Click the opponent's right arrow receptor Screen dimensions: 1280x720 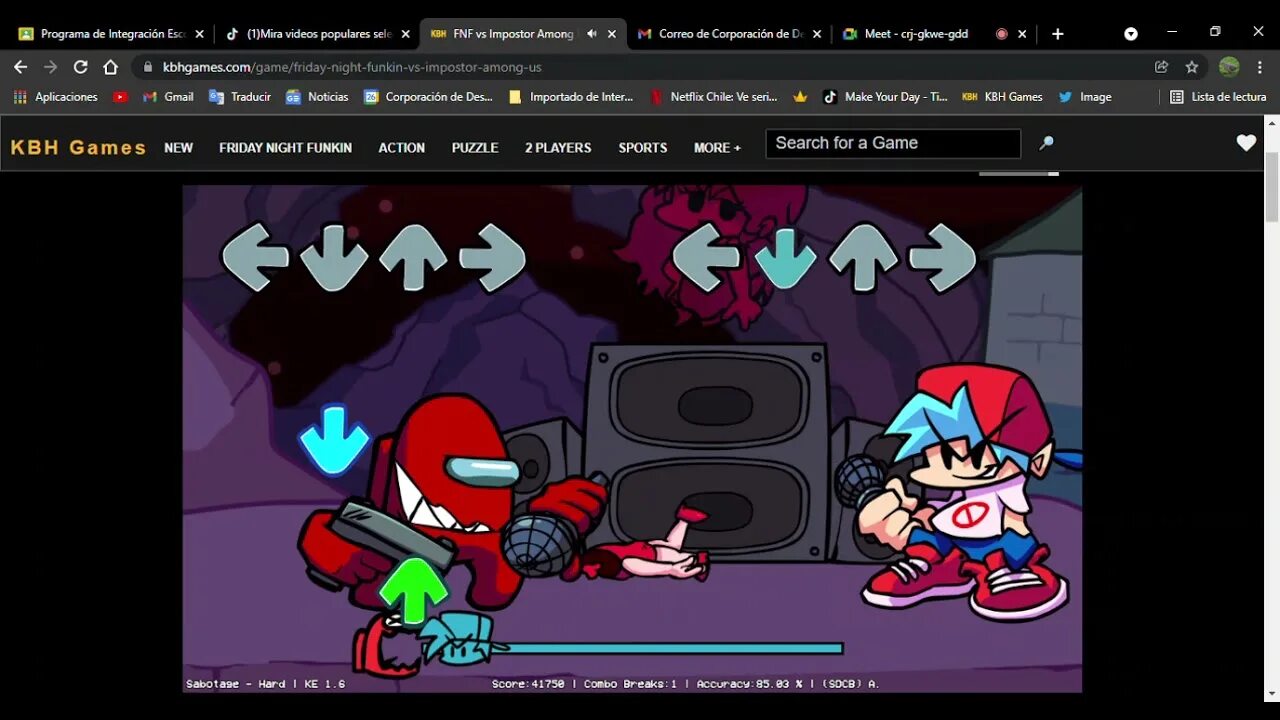click(x=492, y=257)
